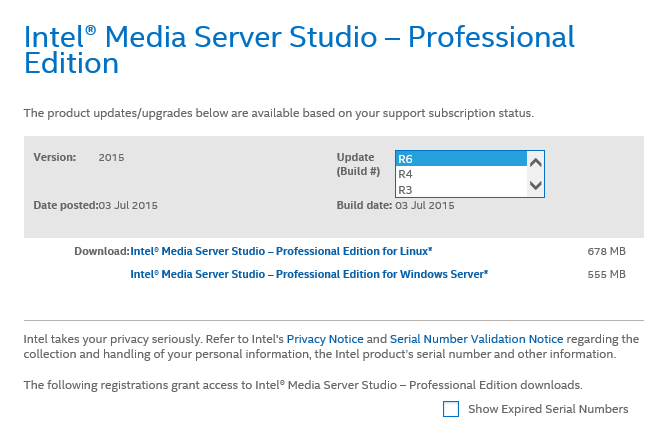Click the Update (Build #) label

pos(358,164)
